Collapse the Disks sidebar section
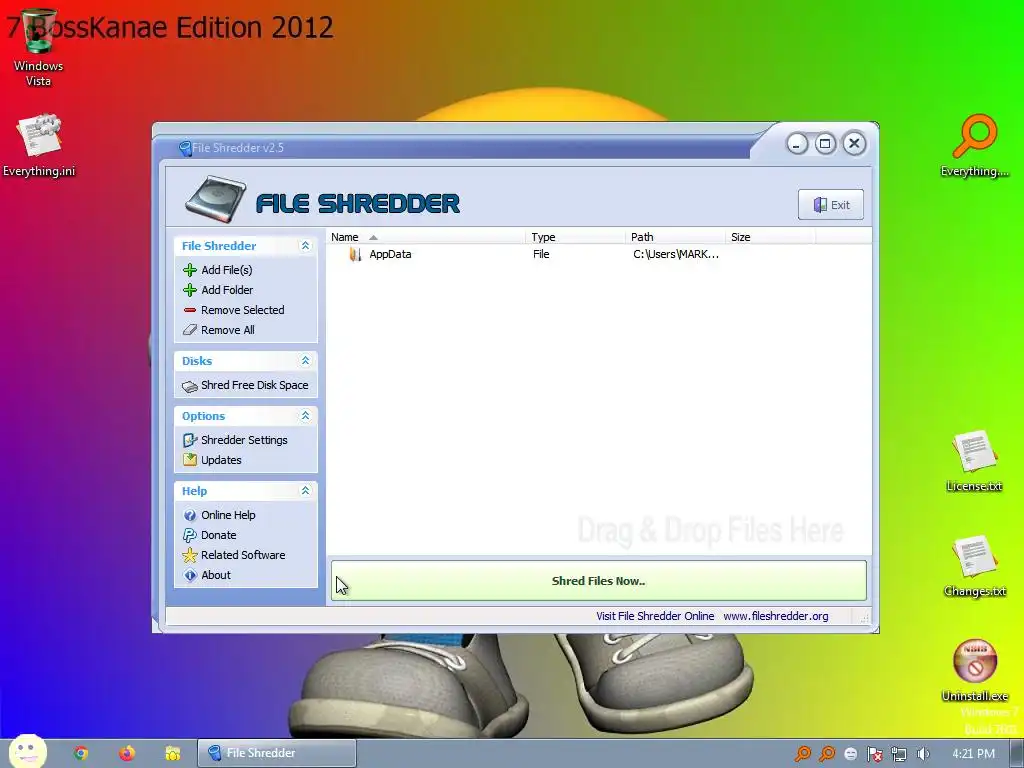This screenshot has height=768, width=1024. tap(305, 360)
